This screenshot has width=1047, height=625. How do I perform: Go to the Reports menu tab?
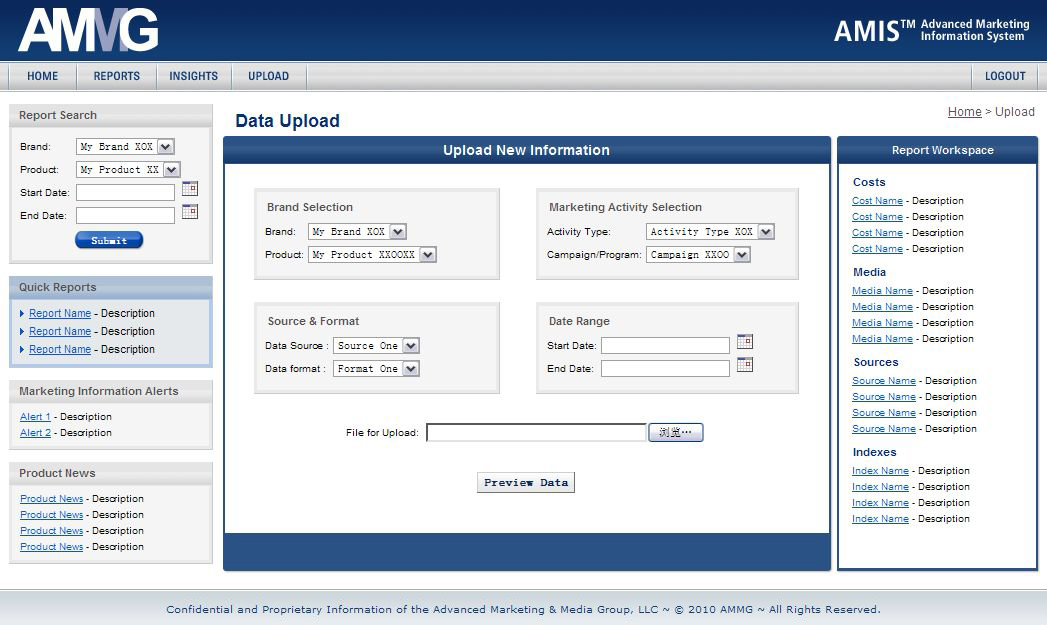(x=117, y=76)
